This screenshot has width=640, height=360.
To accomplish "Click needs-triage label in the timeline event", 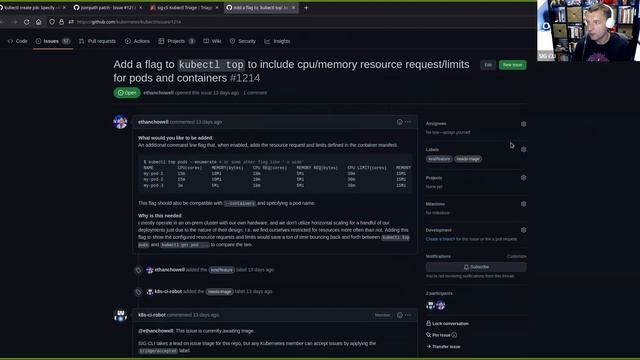I will pyautogui.click(x=219, y=292).
